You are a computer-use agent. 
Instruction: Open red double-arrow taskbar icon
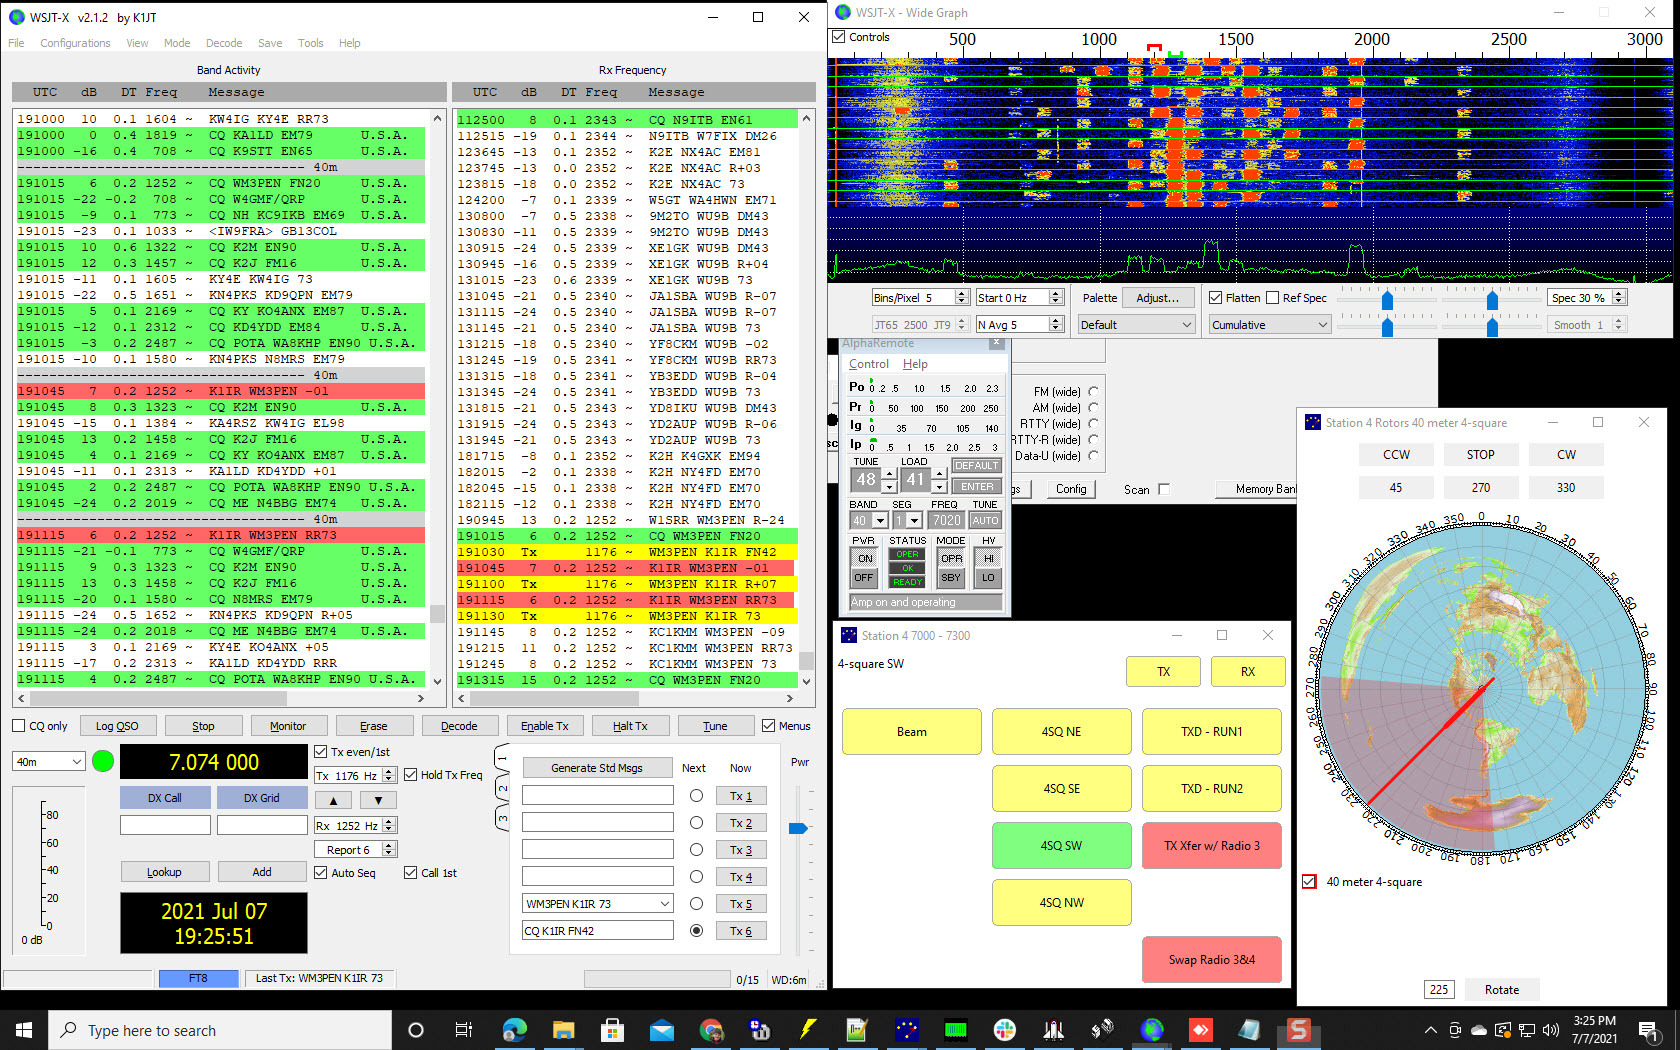click(1201, 1030)
